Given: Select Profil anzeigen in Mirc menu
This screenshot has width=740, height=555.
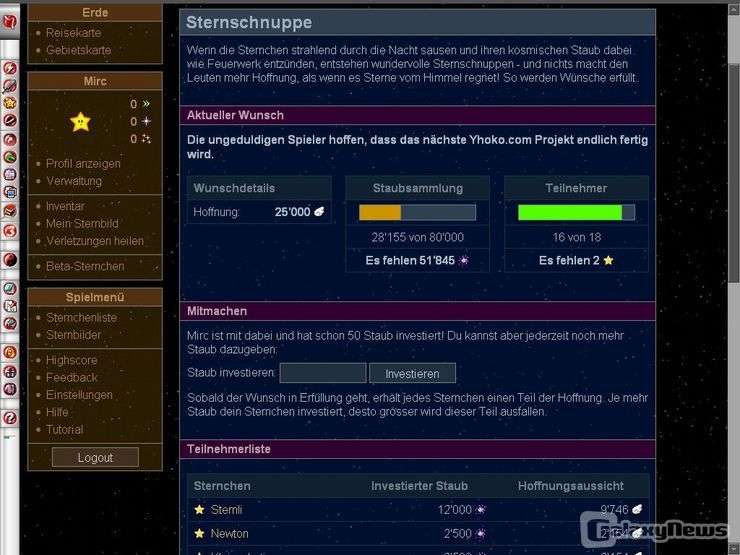Looking at the screenshot, I should 83,164.
